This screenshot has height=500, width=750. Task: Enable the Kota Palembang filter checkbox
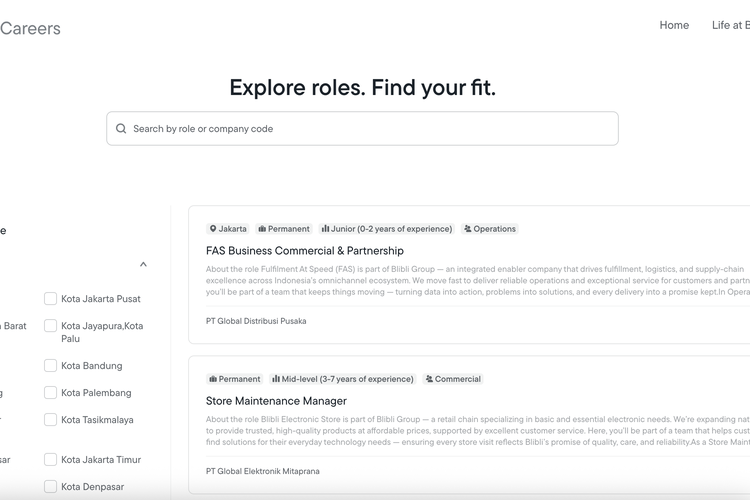50,392
